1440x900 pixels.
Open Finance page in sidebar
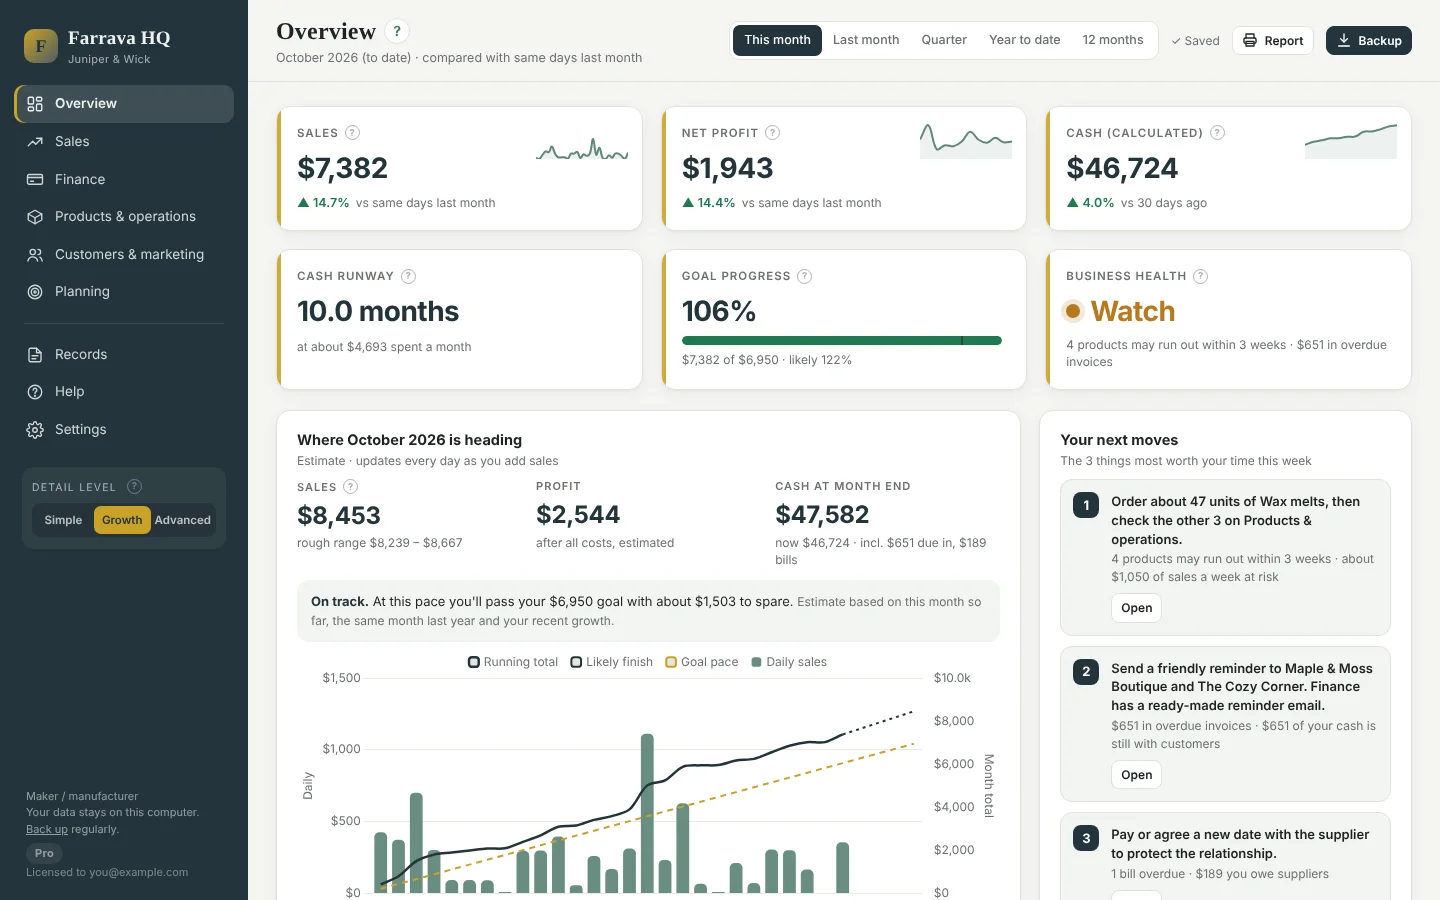pos(124,179)
